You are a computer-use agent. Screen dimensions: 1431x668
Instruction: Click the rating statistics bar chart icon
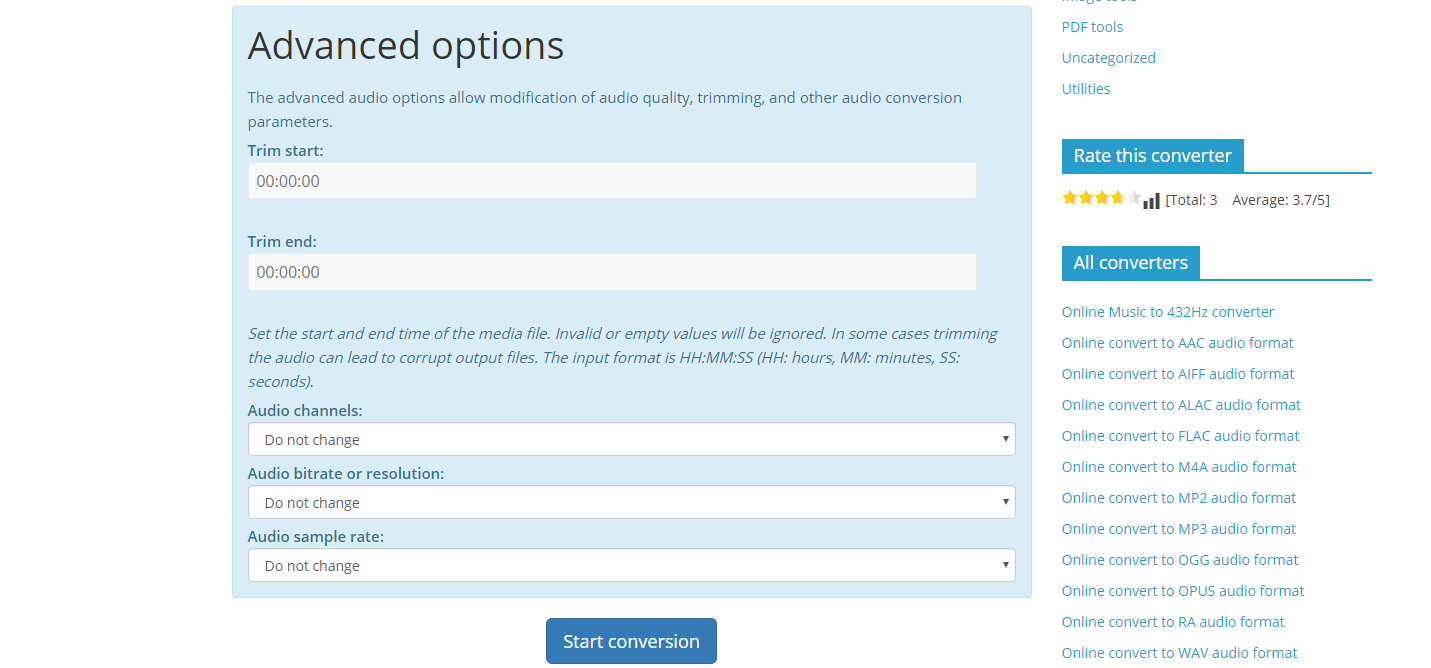coord(1152,201)
